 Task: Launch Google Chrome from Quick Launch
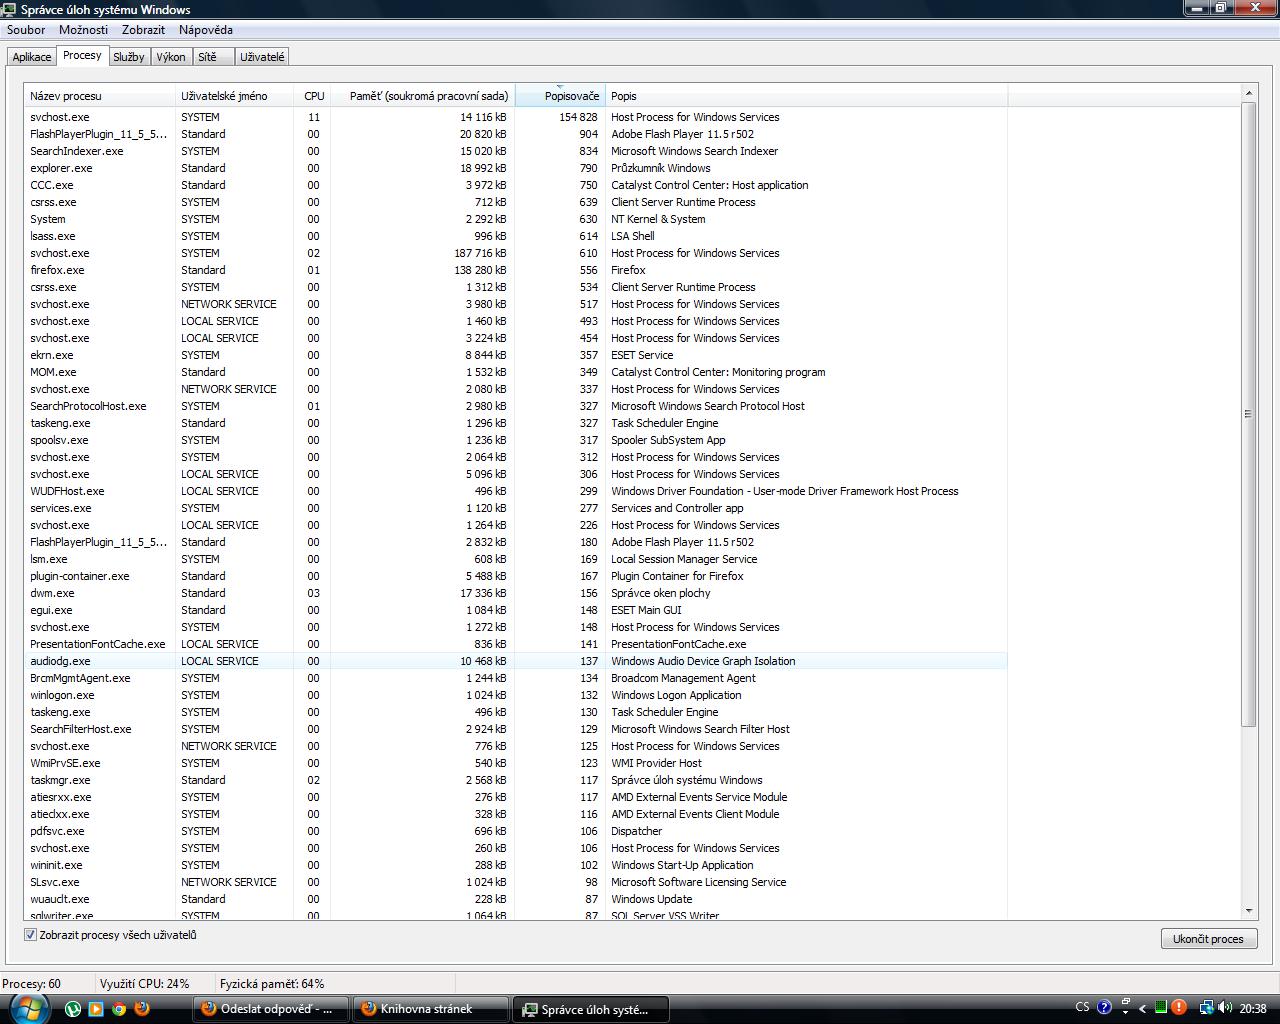point(119,1009)
